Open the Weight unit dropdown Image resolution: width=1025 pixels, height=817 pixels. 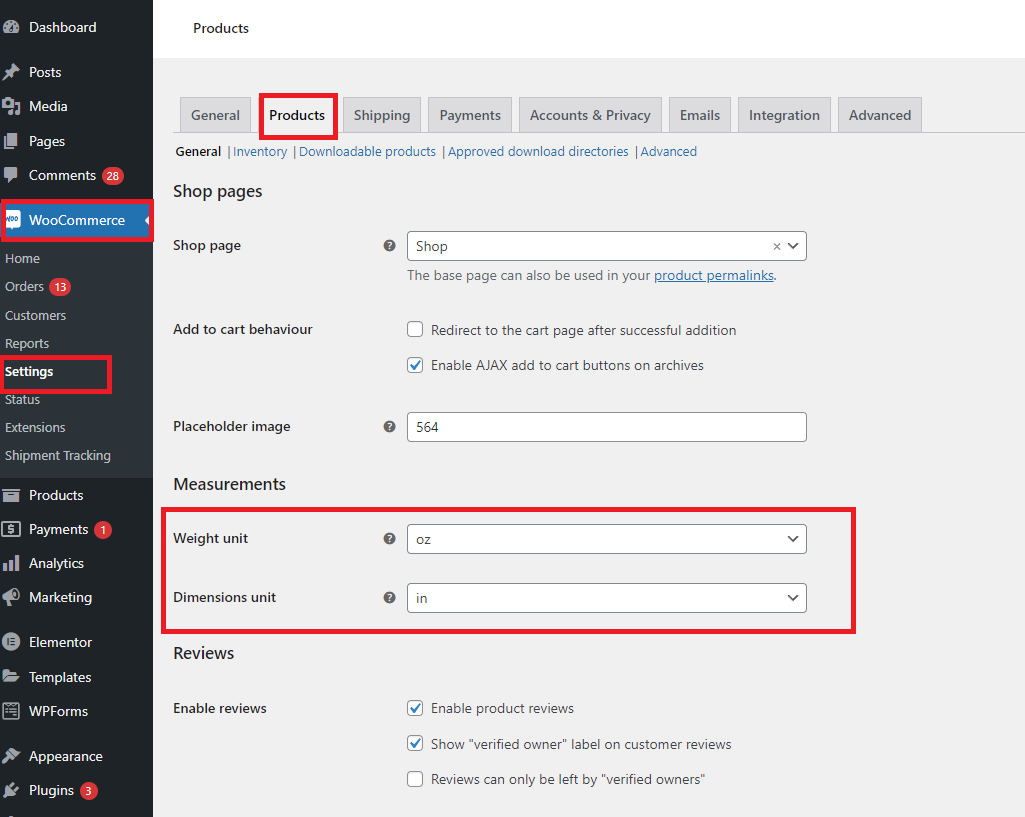coord(606,538)
